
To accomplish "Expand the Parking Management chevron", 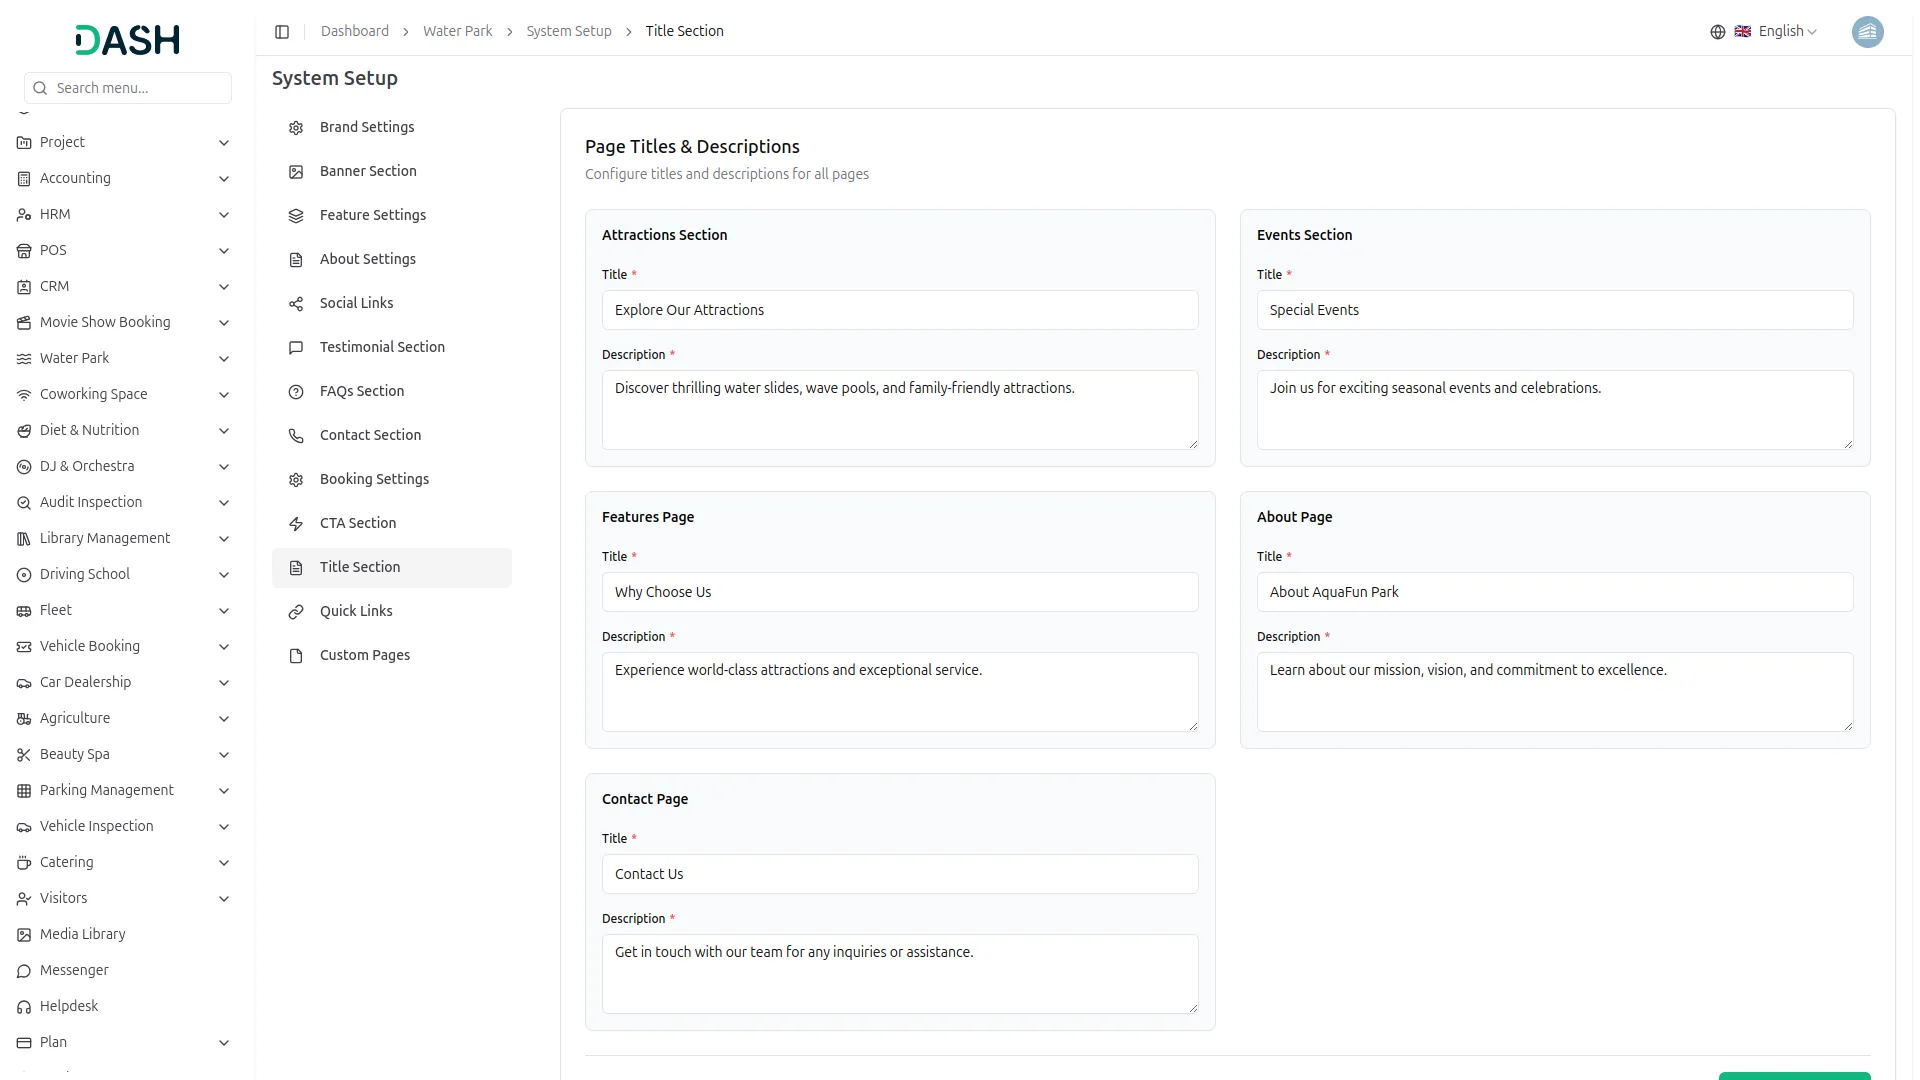I will click(x=224, y=791).
